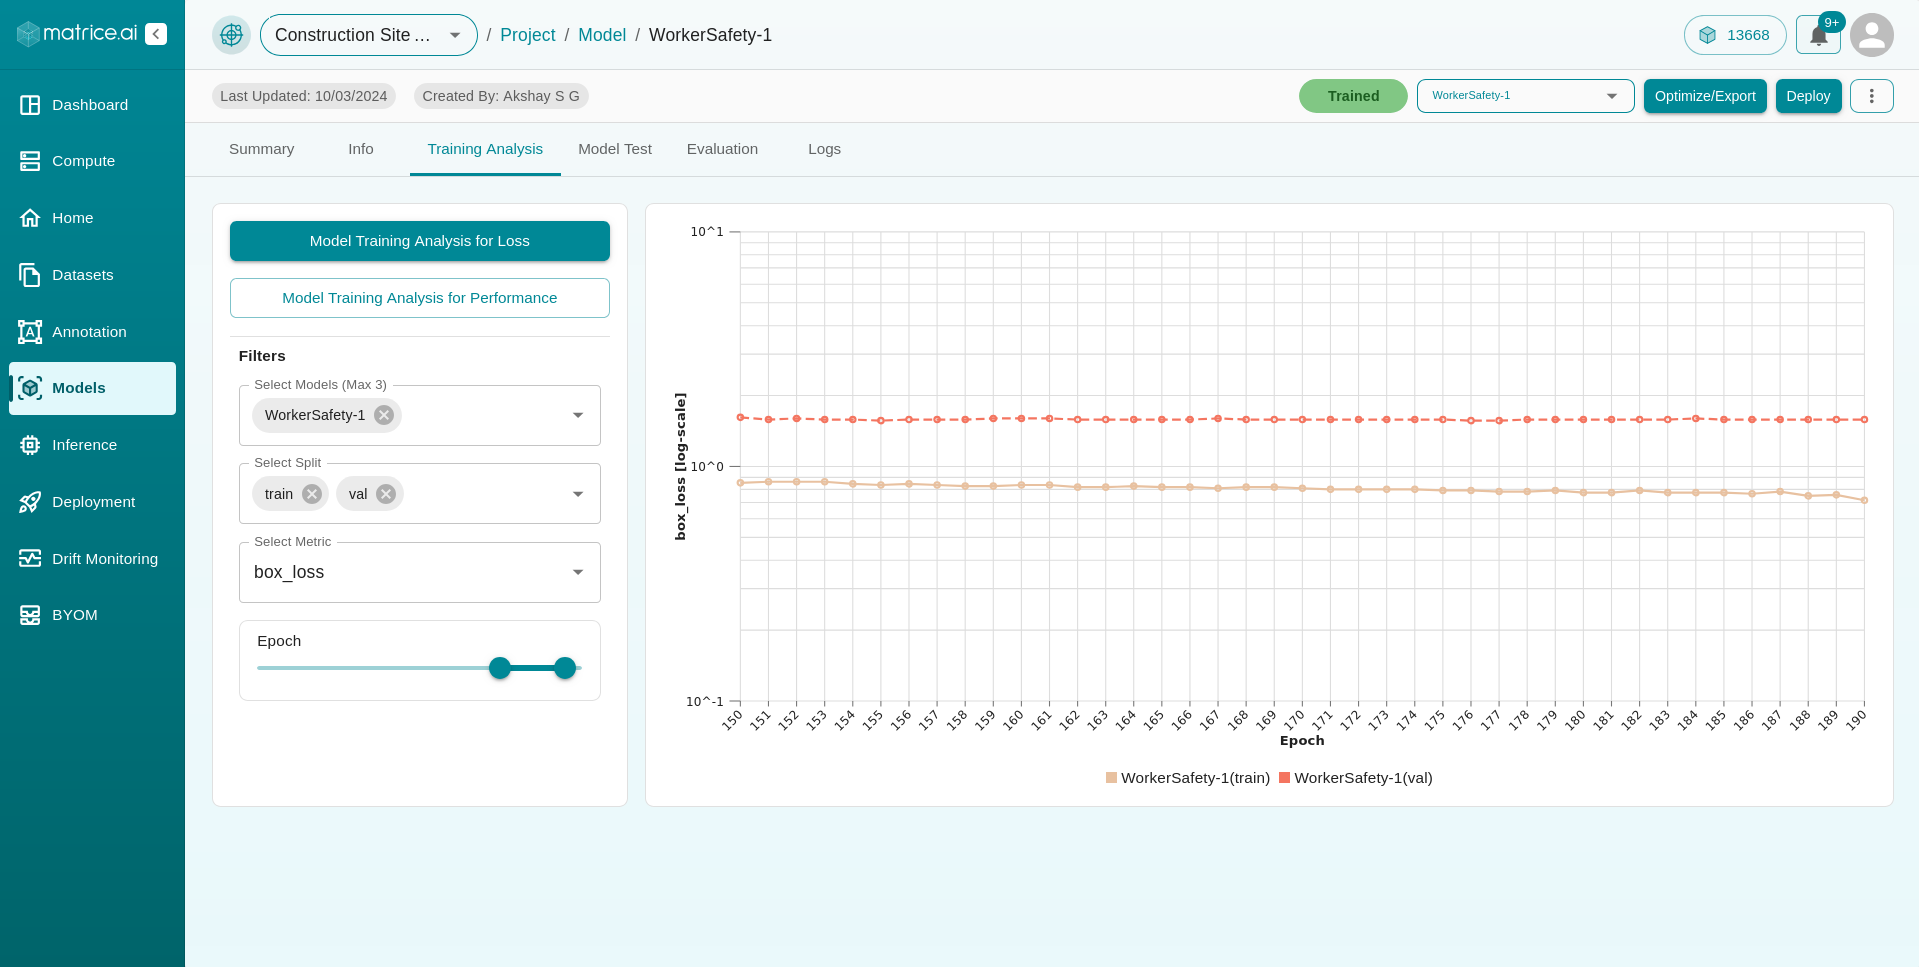
Task: Switch to the Summary tab
Action: pyautogui.click(x=262, y=149)
